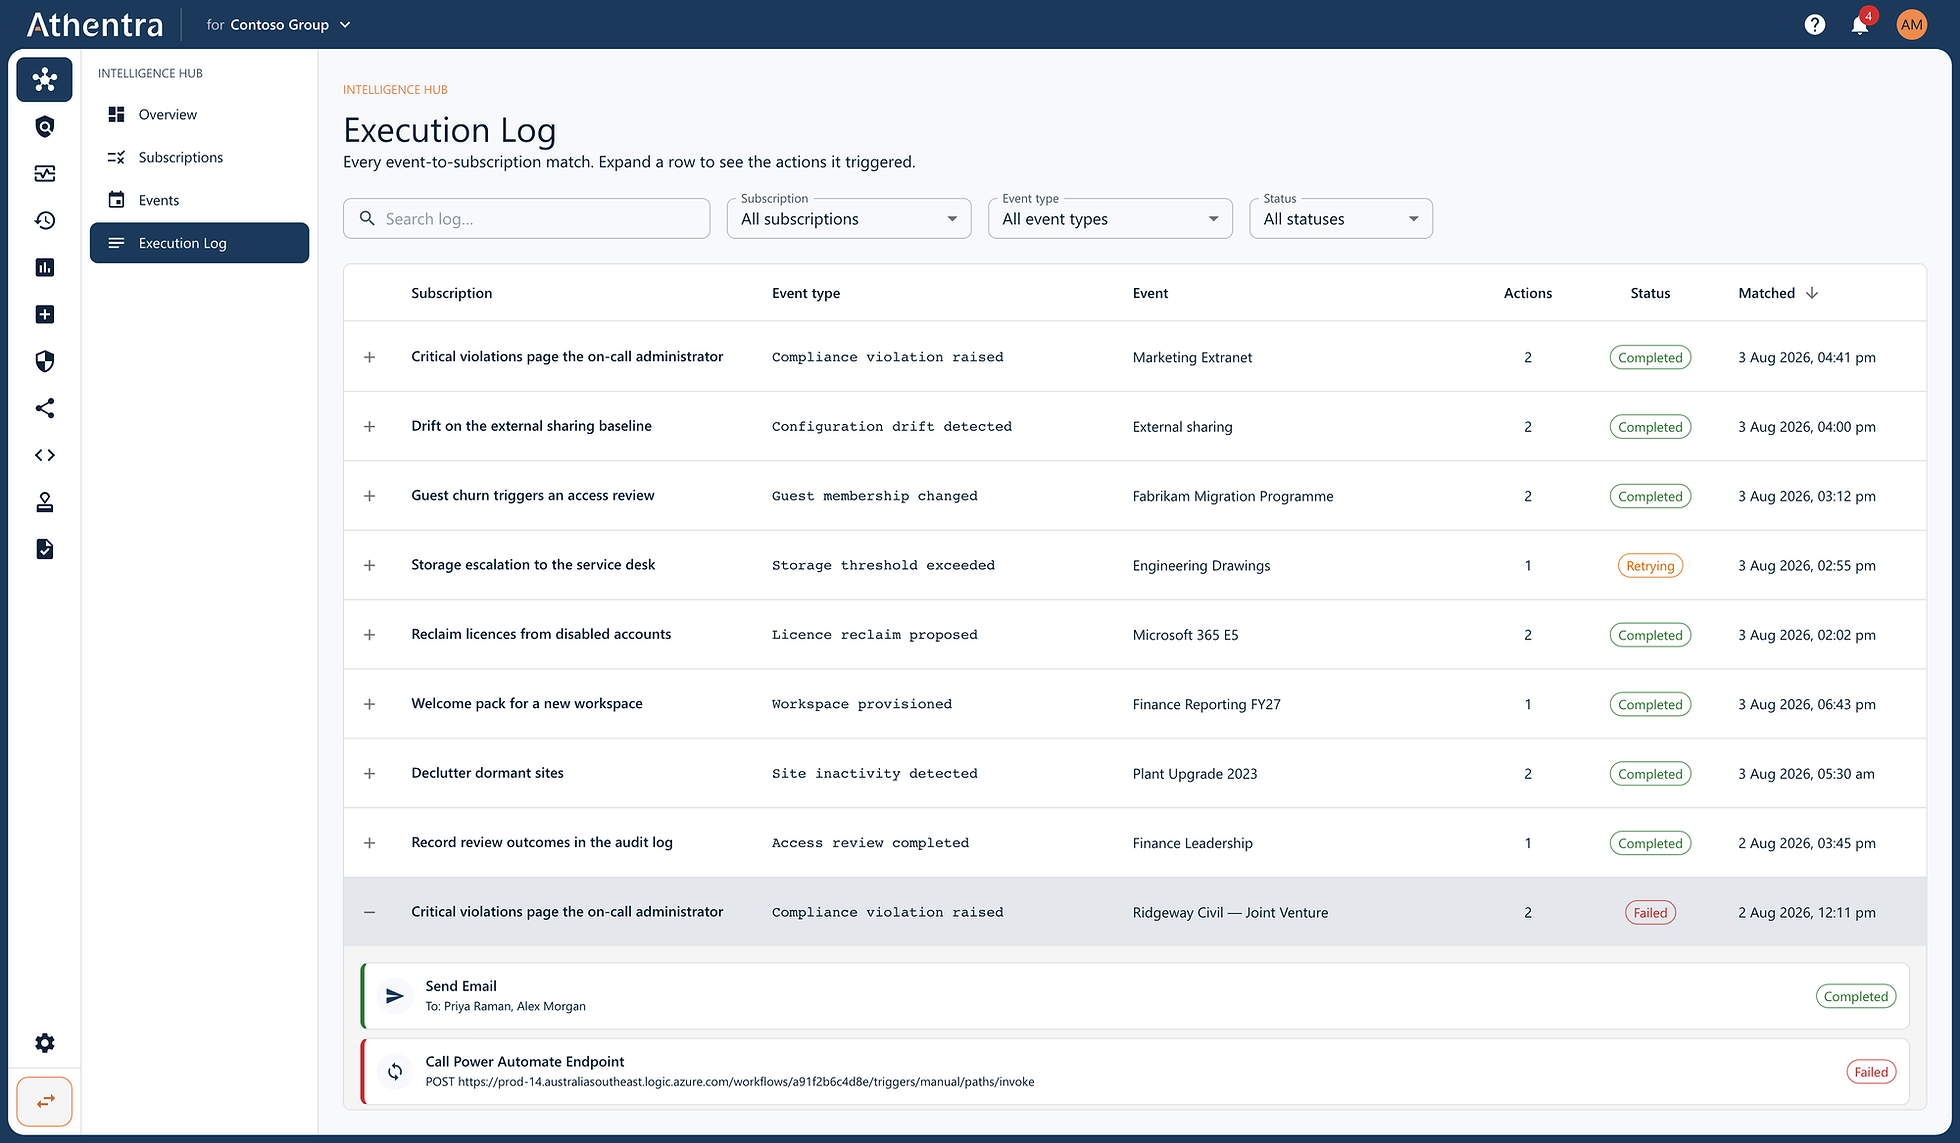Click the Power Automate POST URL text
The height and width of the screenshot is (1143, 1960).
(x=730, y=1082)
